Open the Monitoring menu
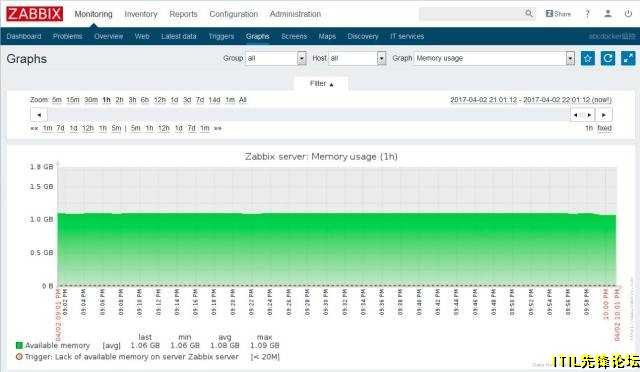Viewport: 640px width, 372px height. pyautogui.click(x=93, y=14)
